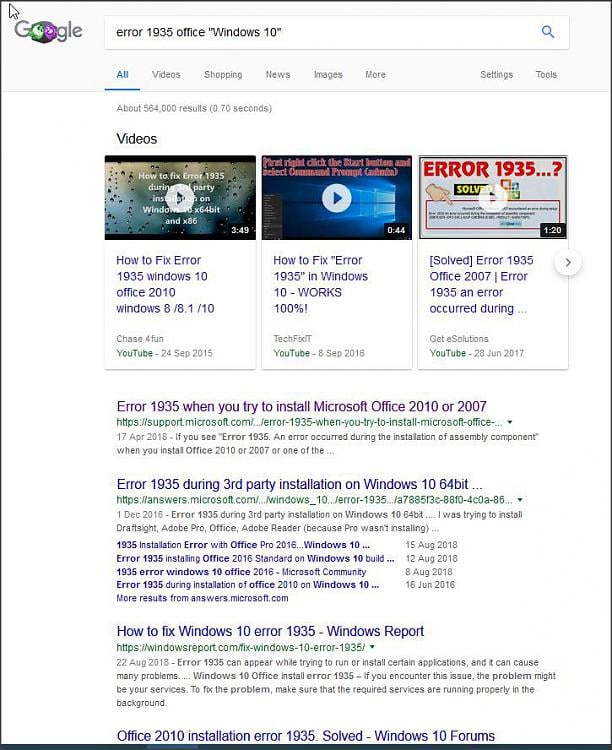Open 'How to fix Windows 10 error 1935 - Windows Report'
The width and height of the screenshot is (612, 750).
pyautogui.click(x=270, y=631)
